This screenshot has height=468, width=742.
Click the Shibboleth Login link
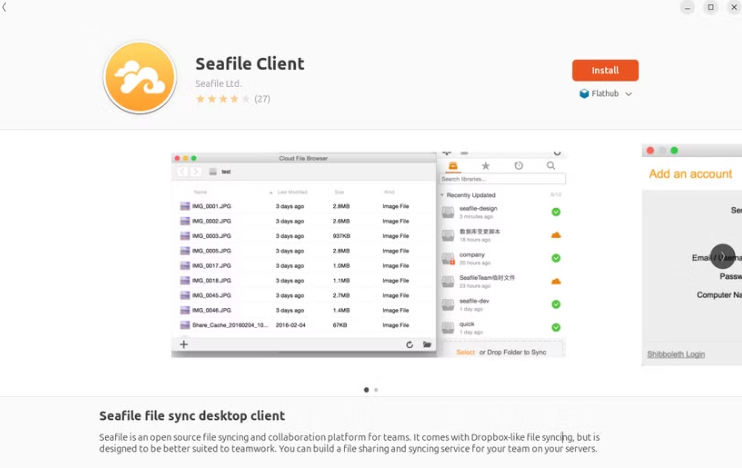point(676,354)
